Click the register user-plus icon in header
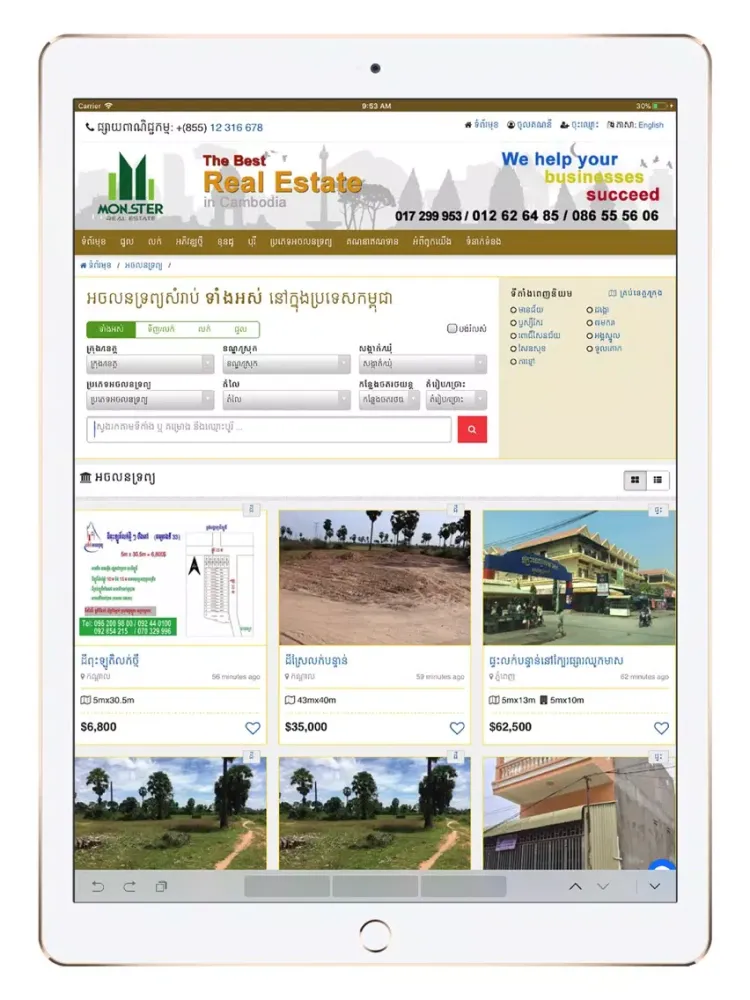This screenshot has width=750, height=1000. [564, 125]
